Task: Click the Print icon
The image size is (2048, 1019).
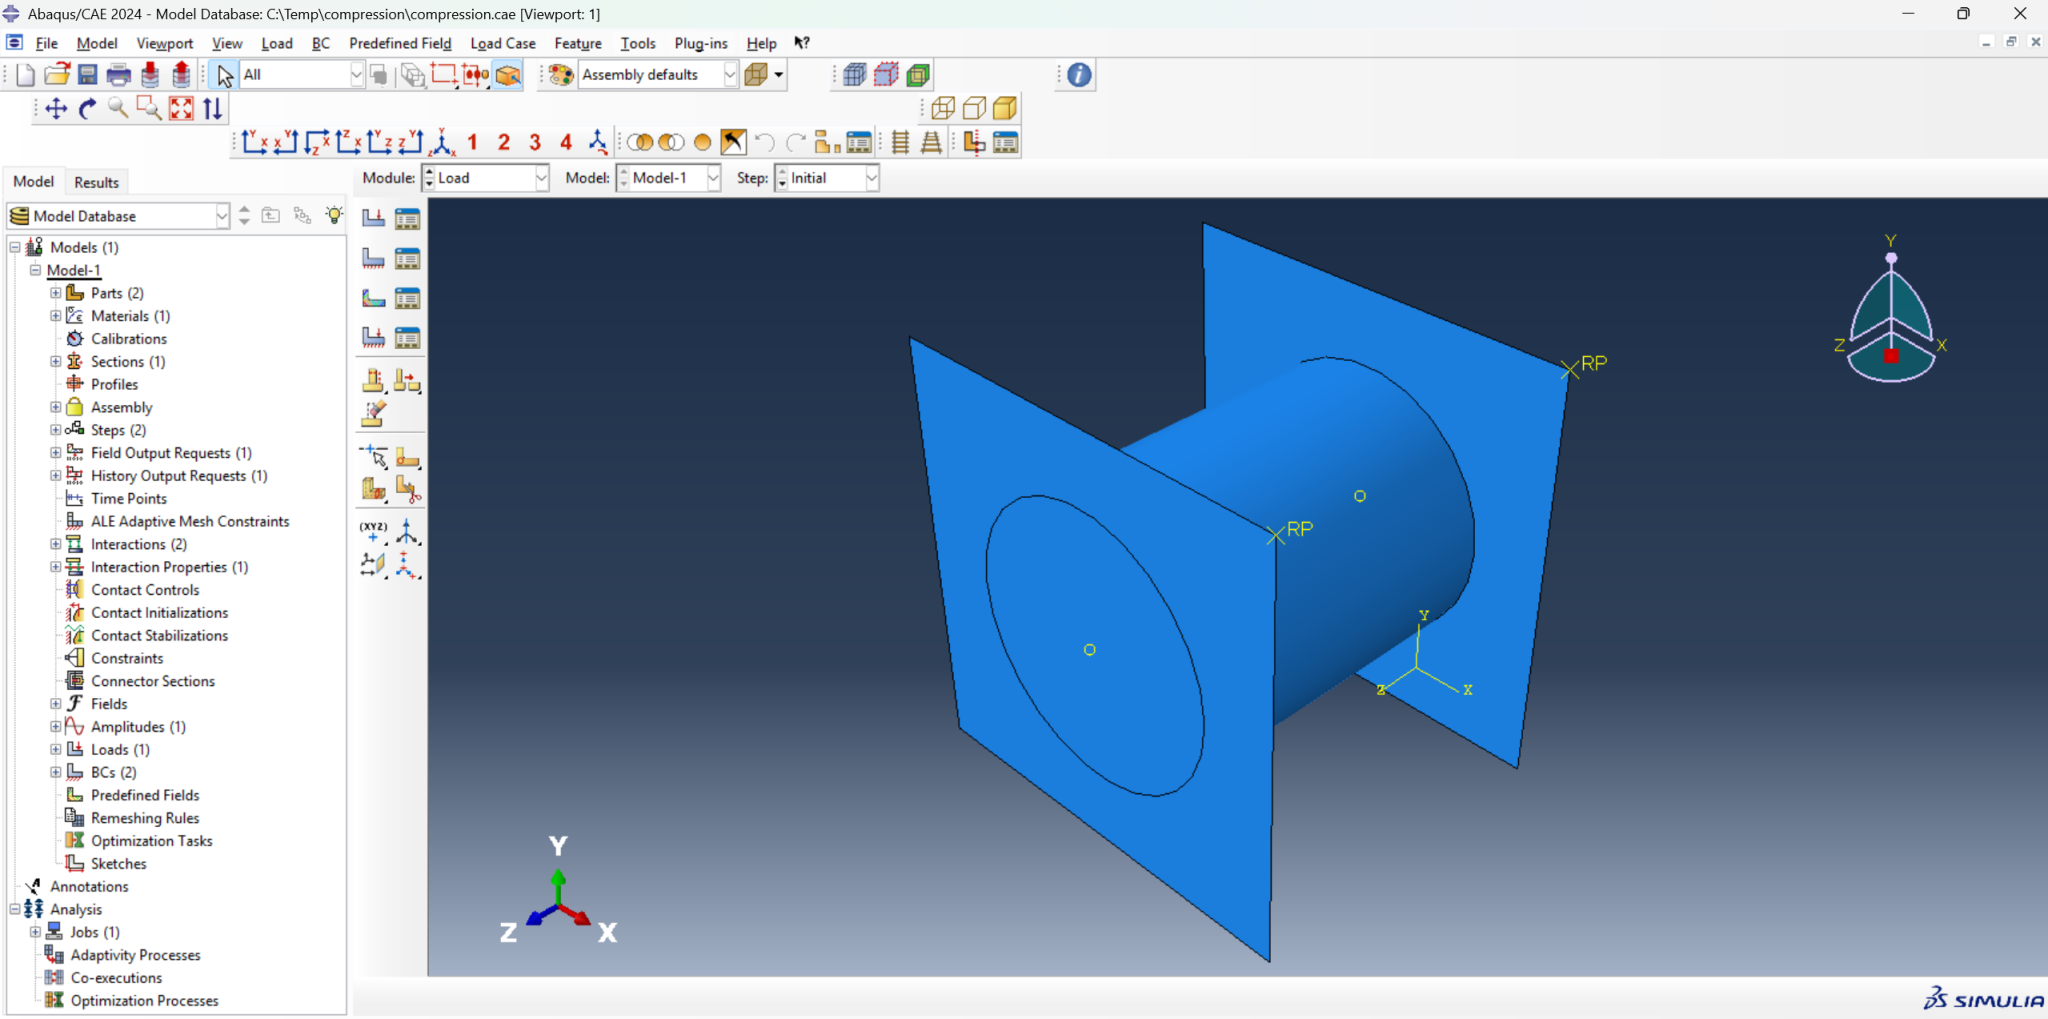Action: coord(119,75)
